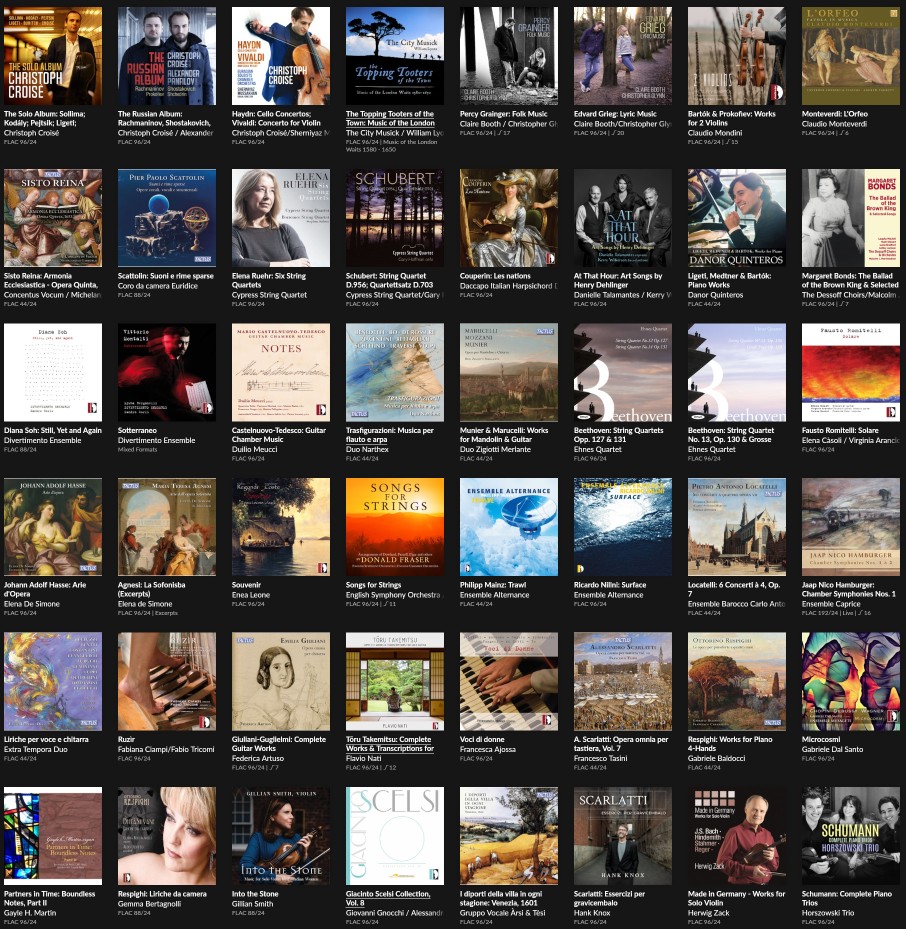Open The Topping Tooters album title link

[390, 118]
